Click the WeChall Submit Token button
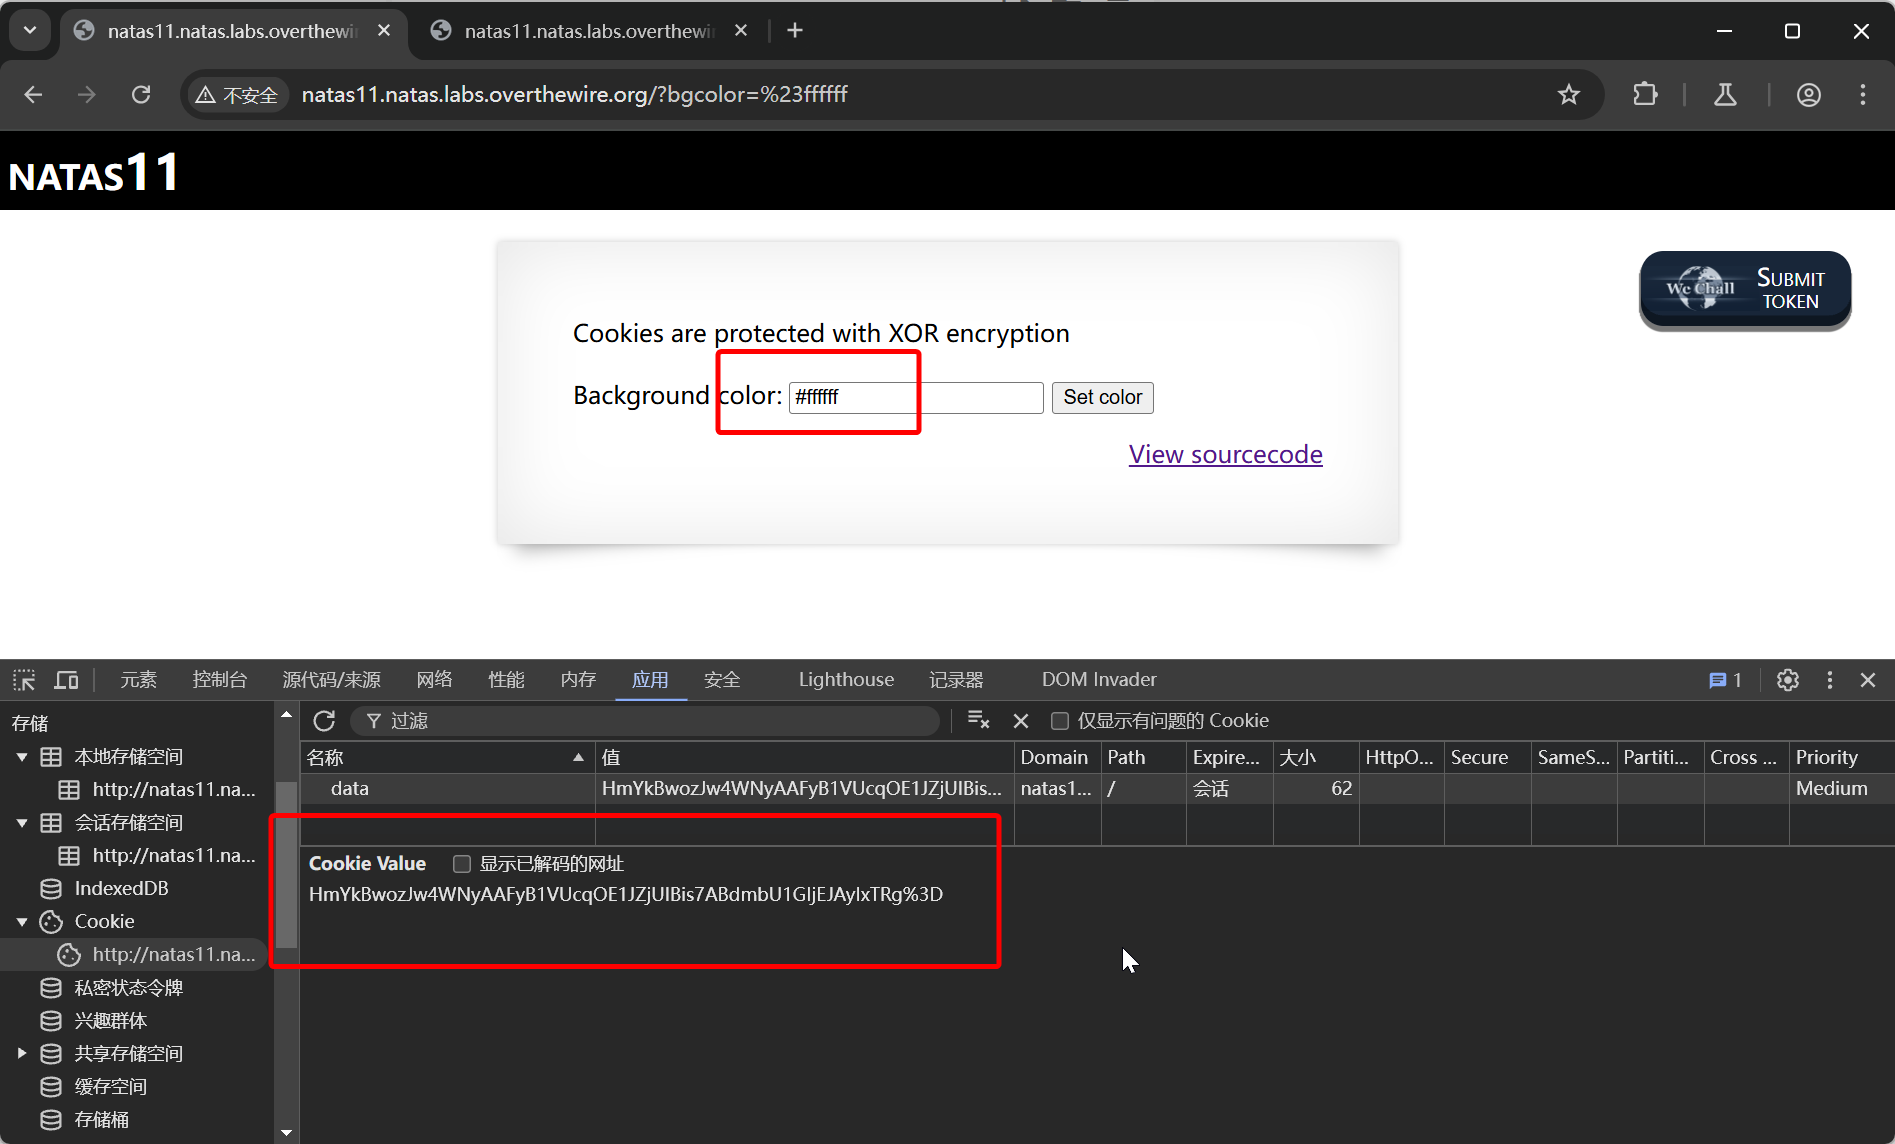This screenshot has width=1895, height=1144. pos(1745,289)
